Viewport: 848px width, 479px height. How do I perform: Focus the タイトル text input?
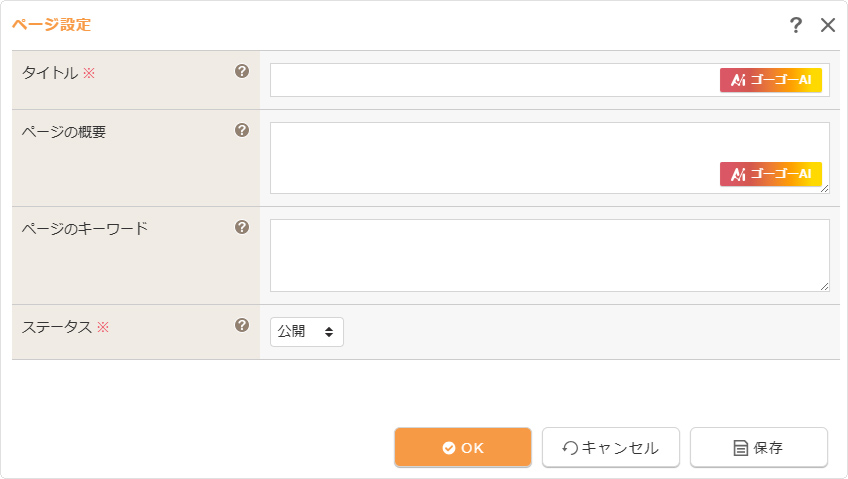[490, 80]
